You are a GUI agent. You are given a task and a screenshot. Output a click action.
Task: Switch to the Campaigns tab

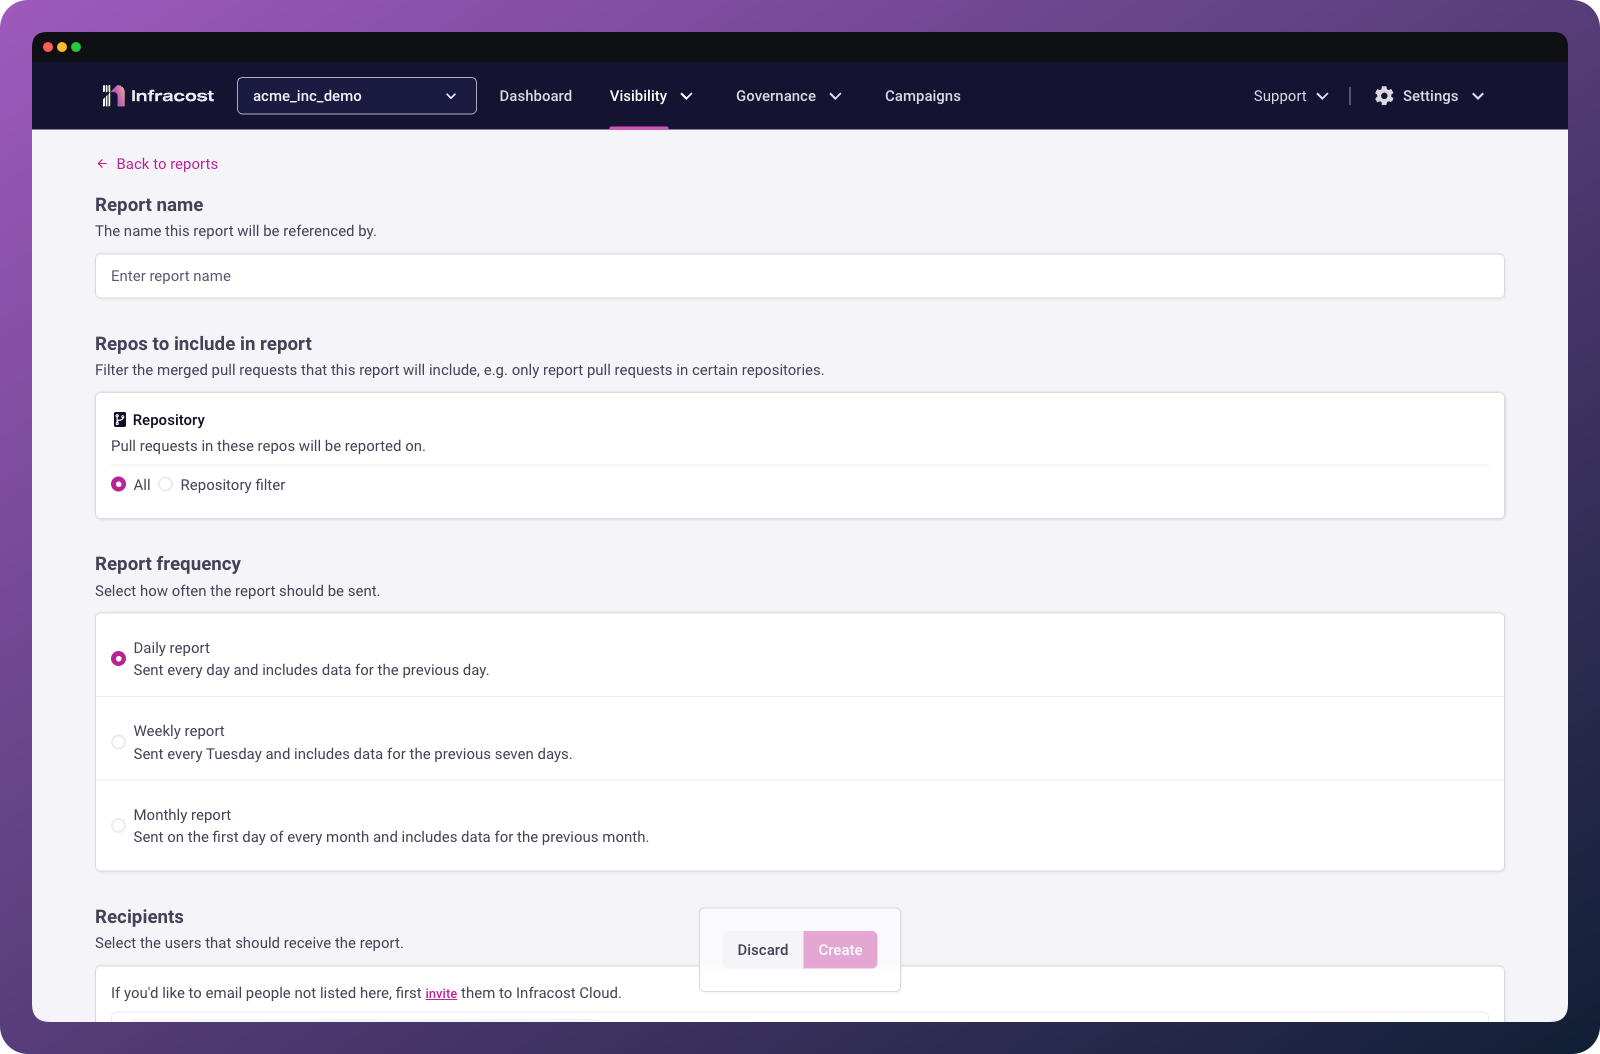coord(922,95)
